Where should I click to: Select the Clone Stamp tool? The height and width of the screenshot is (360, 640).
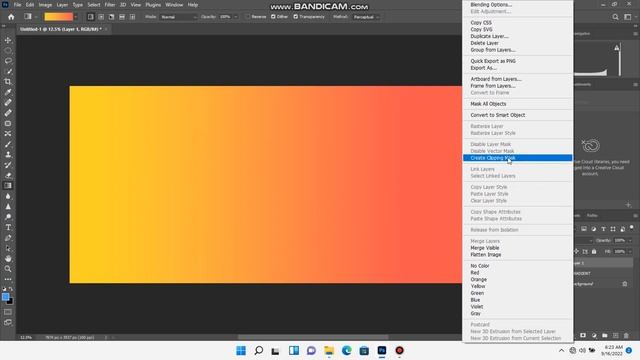point(8,155)
